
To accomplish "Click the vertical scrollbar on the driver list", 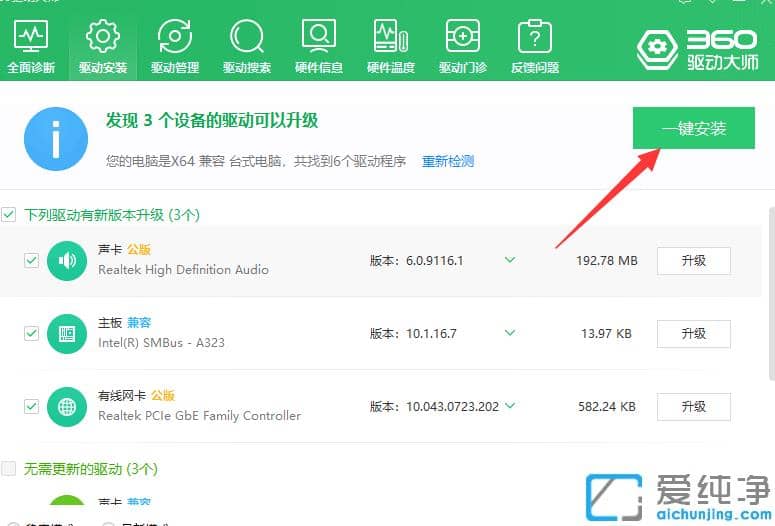I will tap(770, 290).
